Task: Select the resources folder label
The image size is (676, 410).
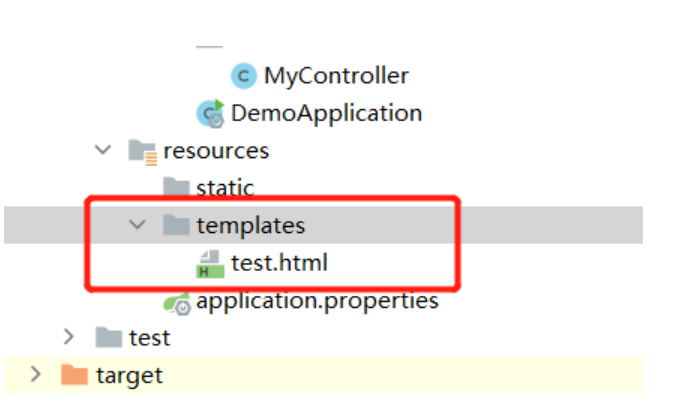Action: [x=217, y=150]
